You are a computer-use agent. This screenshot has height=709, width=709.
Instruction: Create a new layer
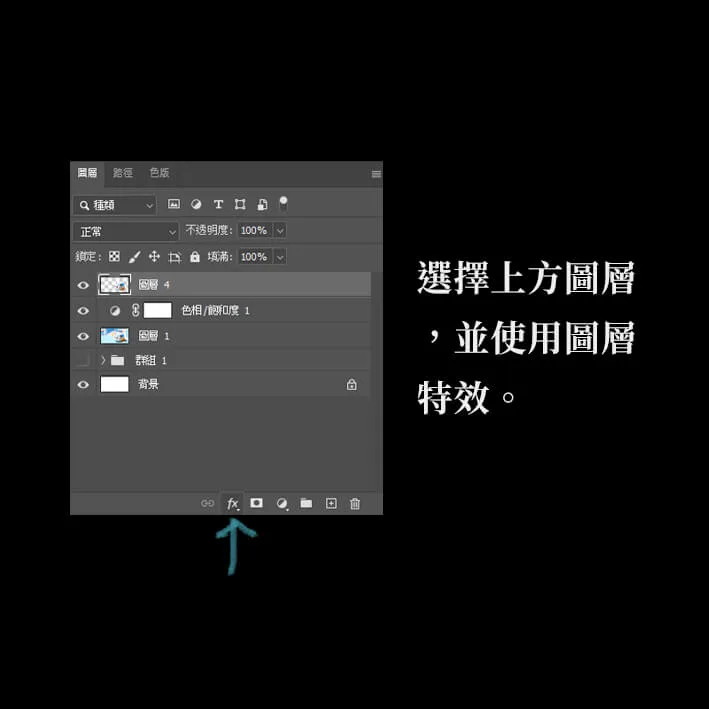point(331,503)
